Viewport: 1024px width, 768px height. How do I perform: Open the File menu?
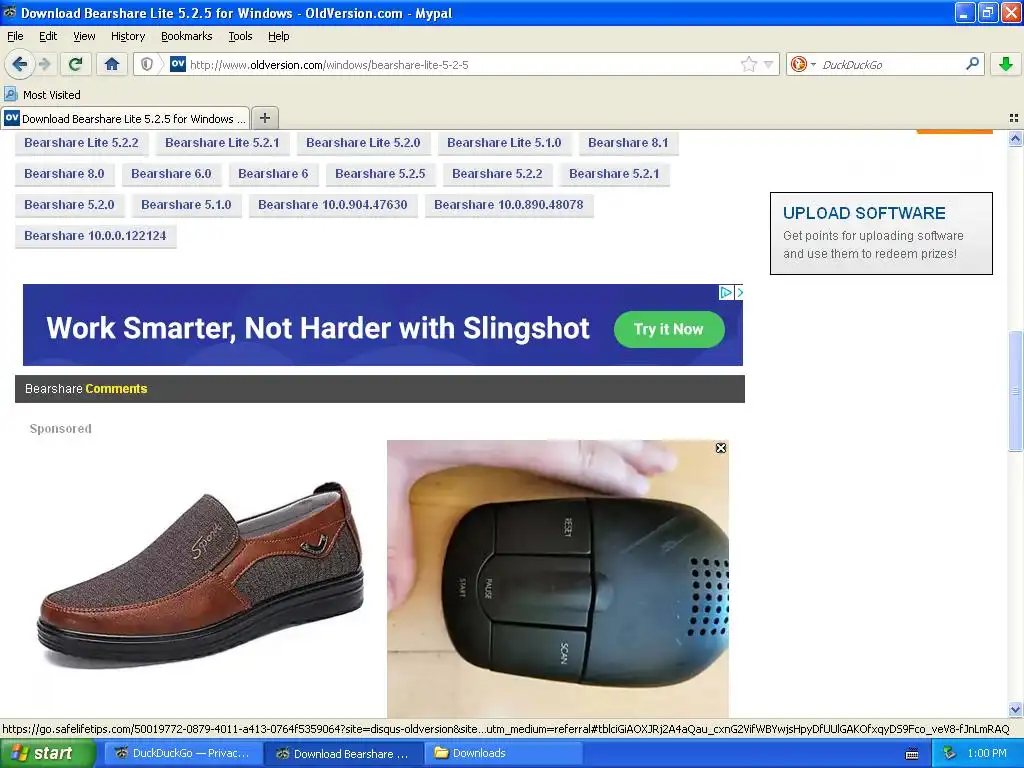(15, 36)
